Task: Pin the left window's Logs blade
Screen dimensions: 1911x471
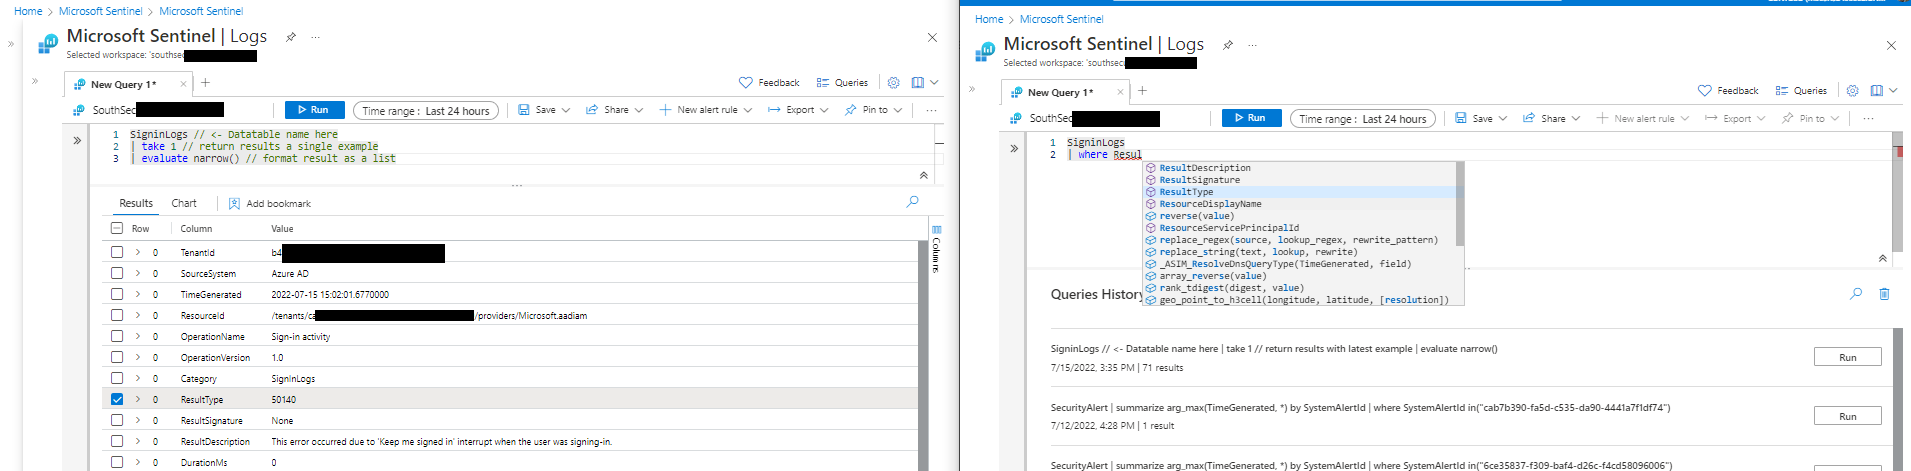Action: pyautogui.click(x=290, y=37)
